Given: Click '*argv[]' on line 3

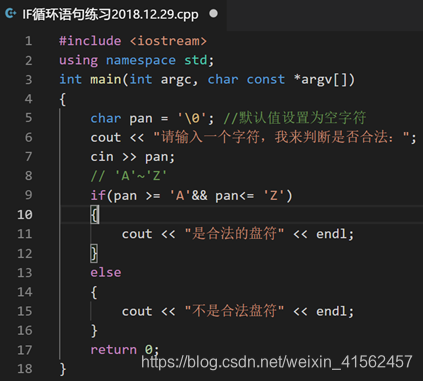Looking at the screenshot, I should click(x=321, y=80).
